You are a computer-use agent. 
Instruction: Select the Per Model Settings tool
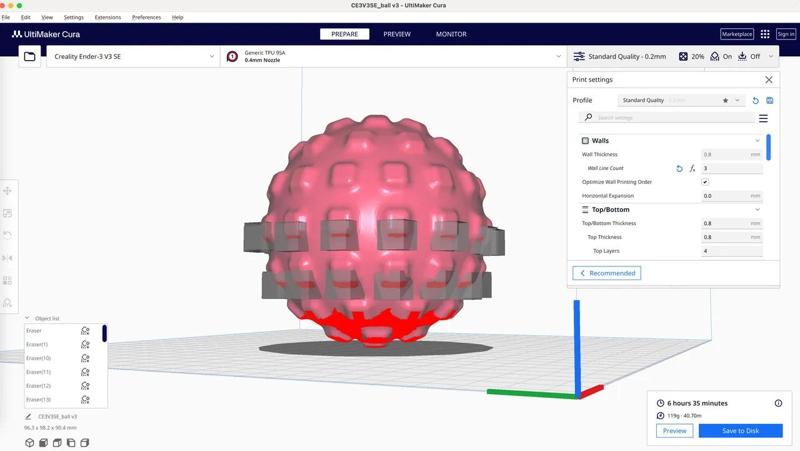point(8,281)
